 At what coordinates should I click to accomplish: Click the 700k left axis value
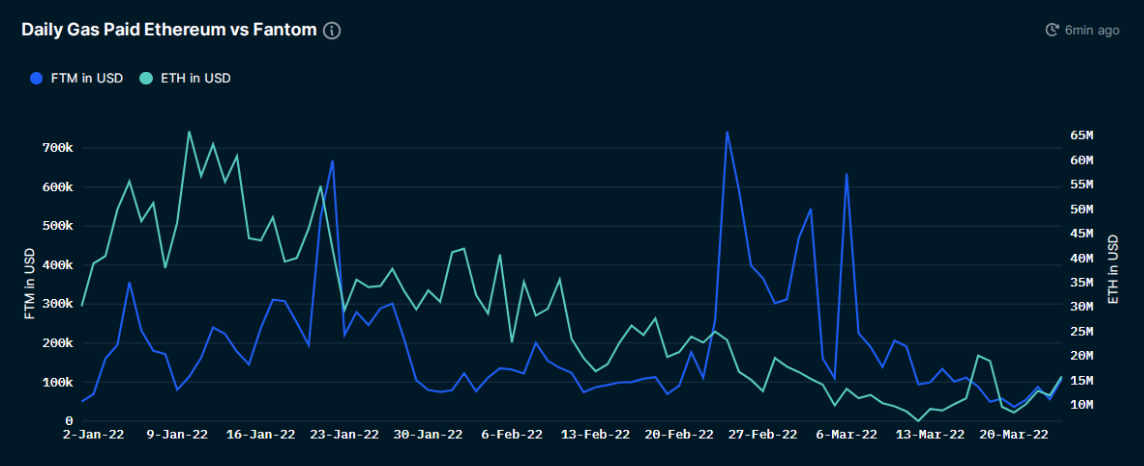click(x=58, y=148)
